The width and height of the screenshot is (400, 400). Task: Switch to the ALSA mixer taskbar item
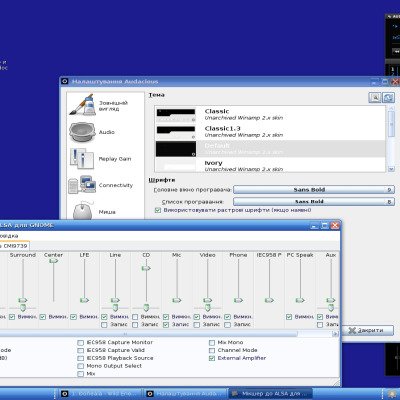pos(271,394)
